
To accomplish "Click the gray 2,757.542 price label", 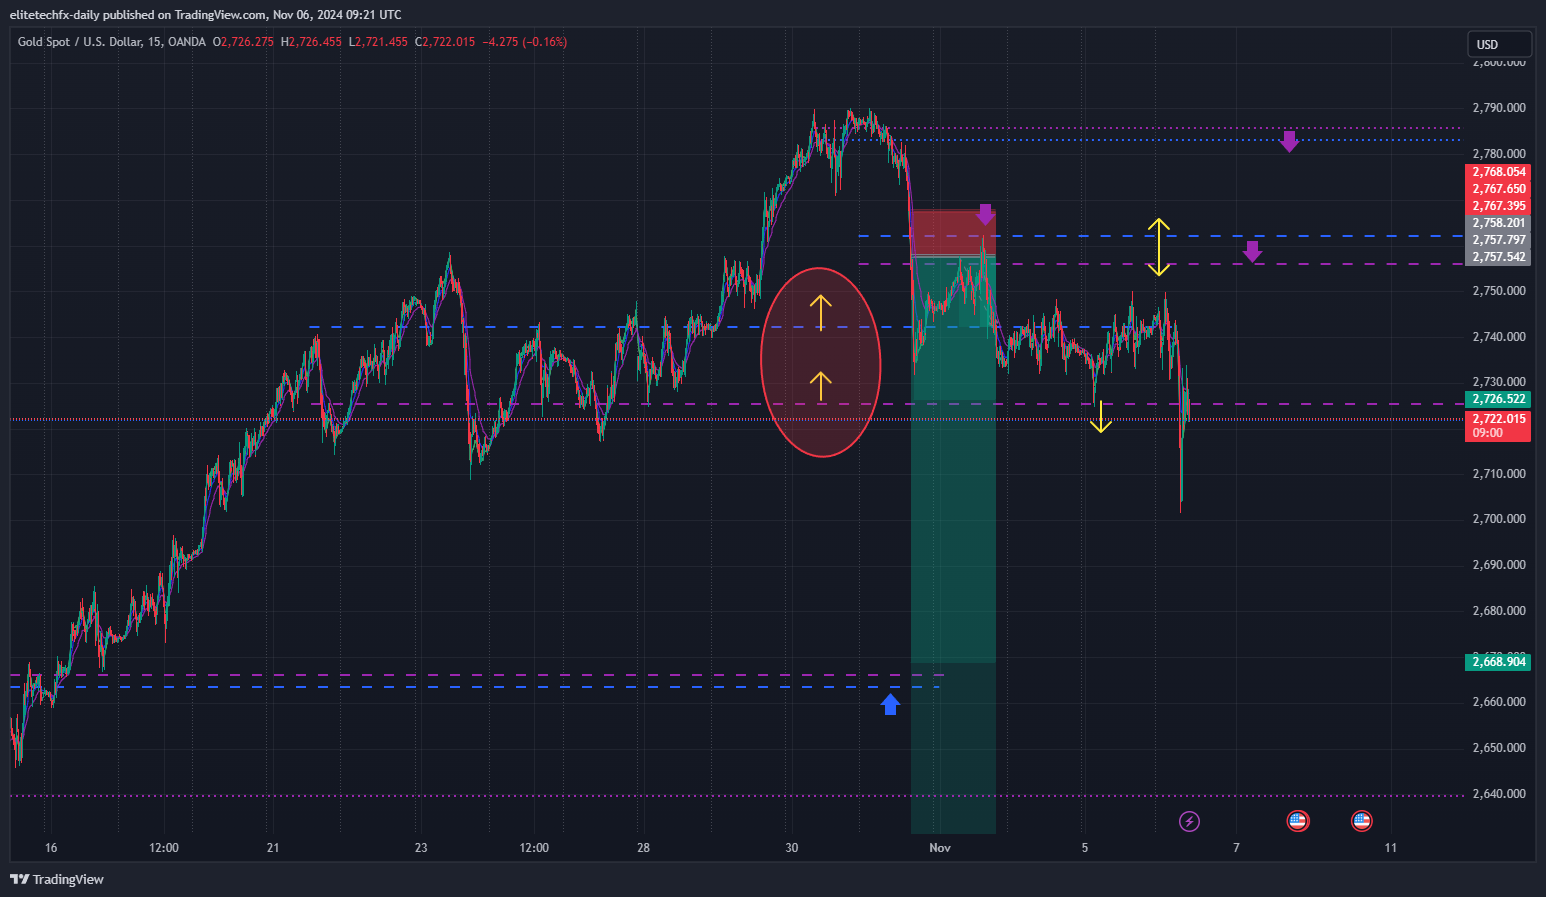I will point(1497,257).
